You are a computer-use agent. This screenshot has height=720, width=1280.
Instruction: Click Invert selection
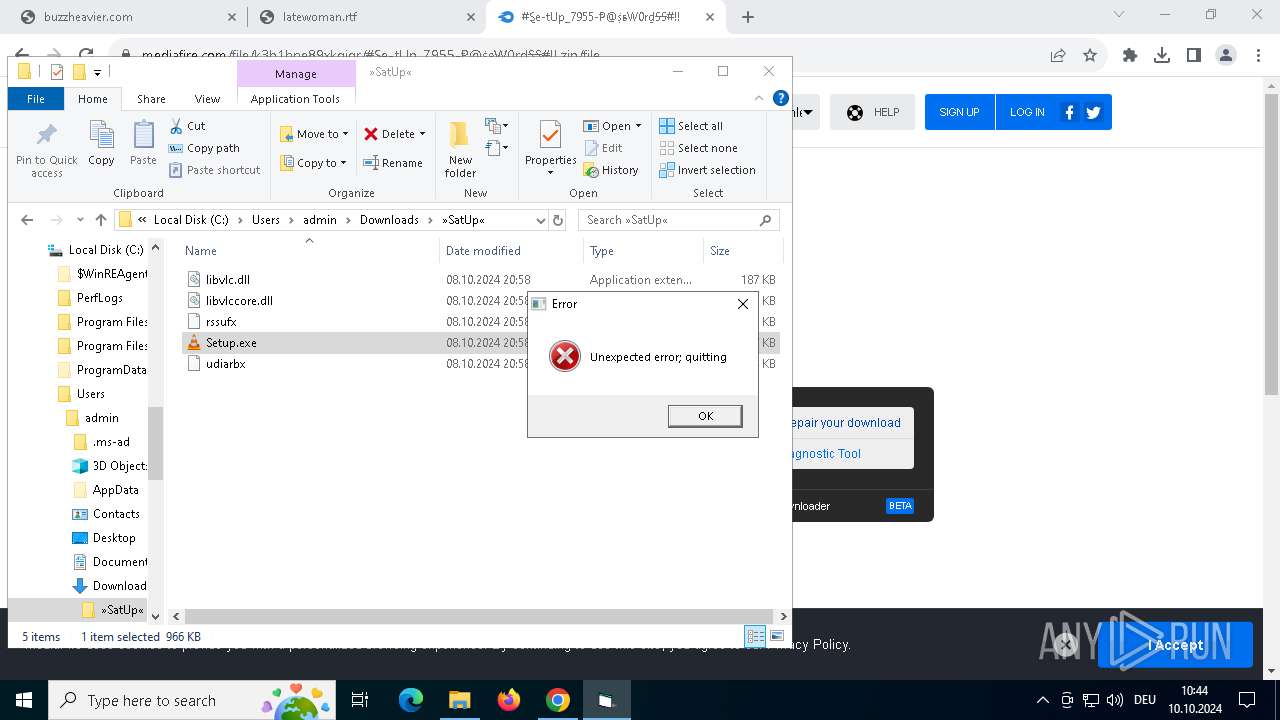[707, 170]
